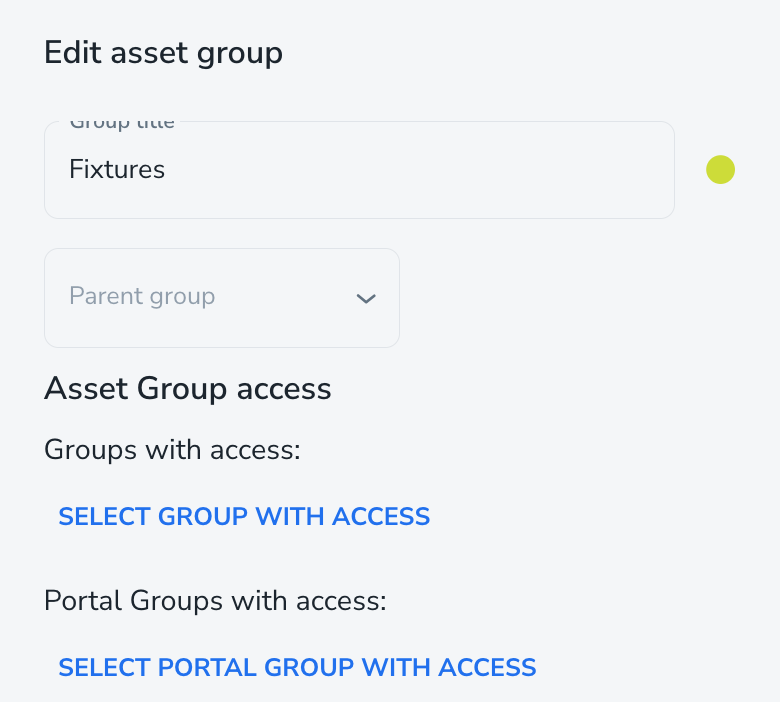Screen dimensions: 780x702
Task: Click the "Asset Group access" heading
Action: click(188, 388)
